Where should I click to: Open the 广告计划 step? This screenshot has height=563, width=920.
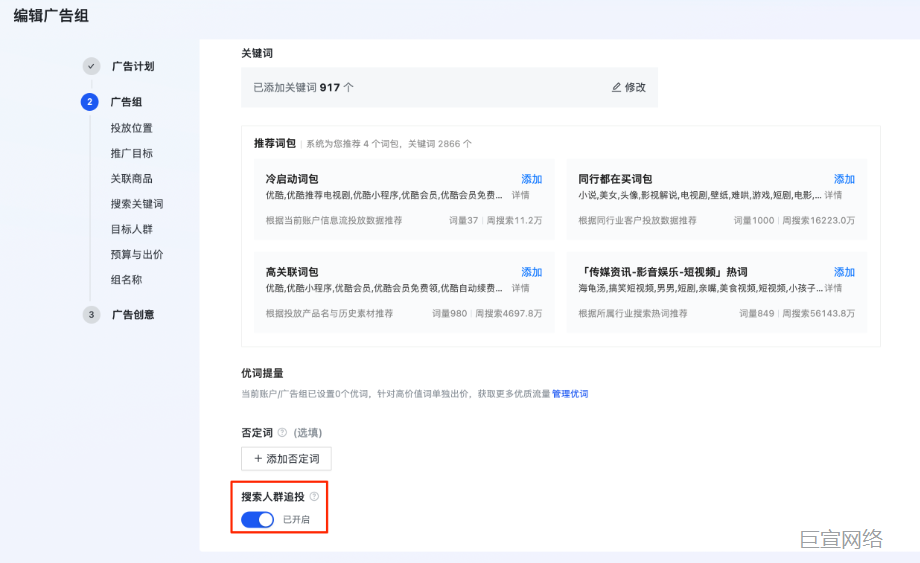[x=133, y=66]
